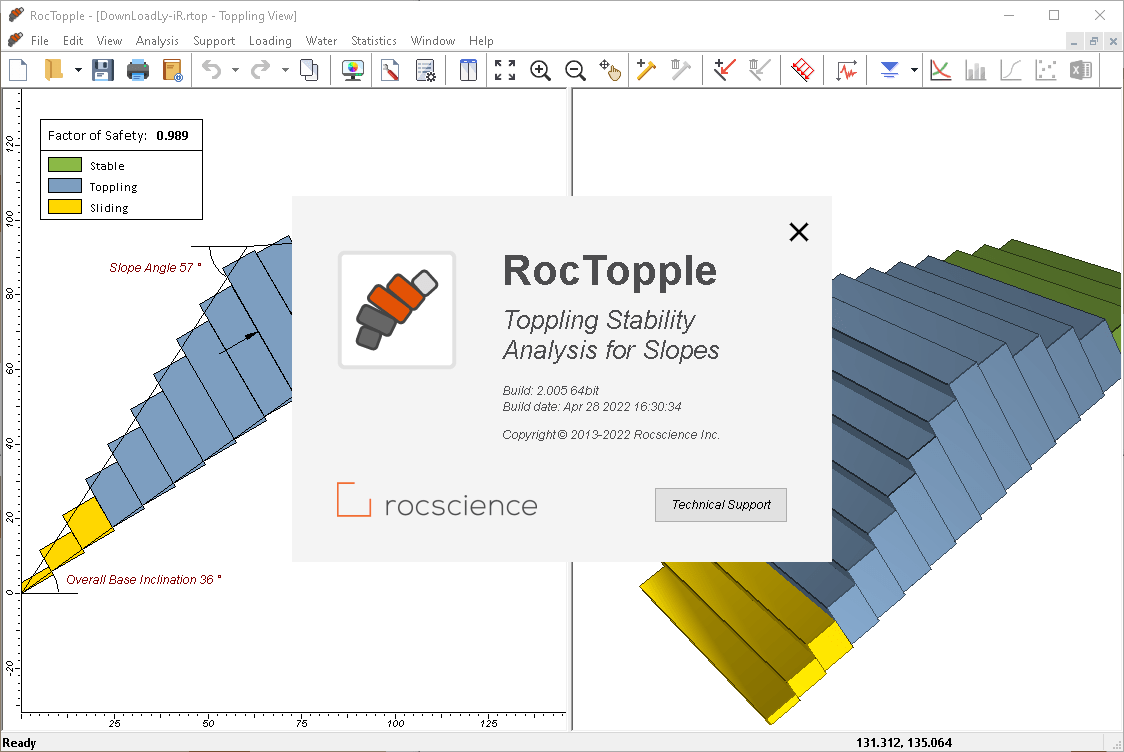The image size is (1124, 752).
Task: Click the greyed Scatter plot icon
Action: pyautogui.click(x=1046, y=70)
